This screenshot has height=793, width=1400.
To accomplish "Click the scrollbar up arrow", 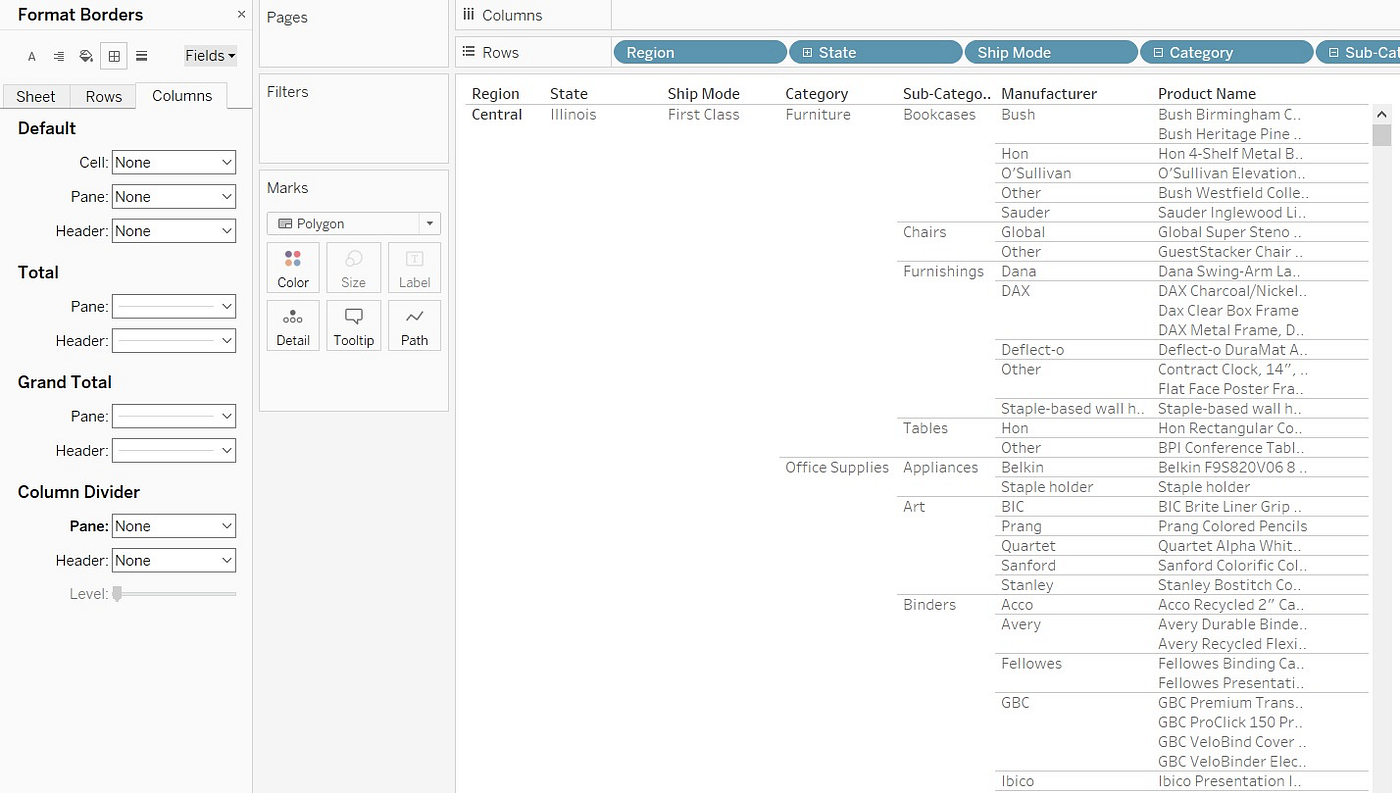I will 1382,113.
